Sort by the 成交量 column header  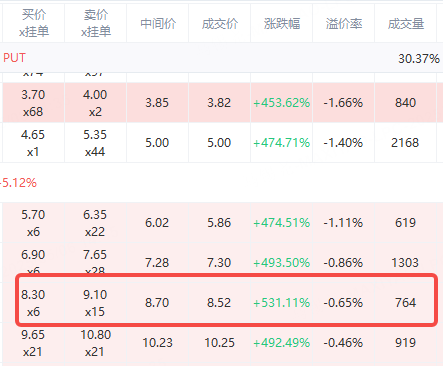tap(406, 23)
